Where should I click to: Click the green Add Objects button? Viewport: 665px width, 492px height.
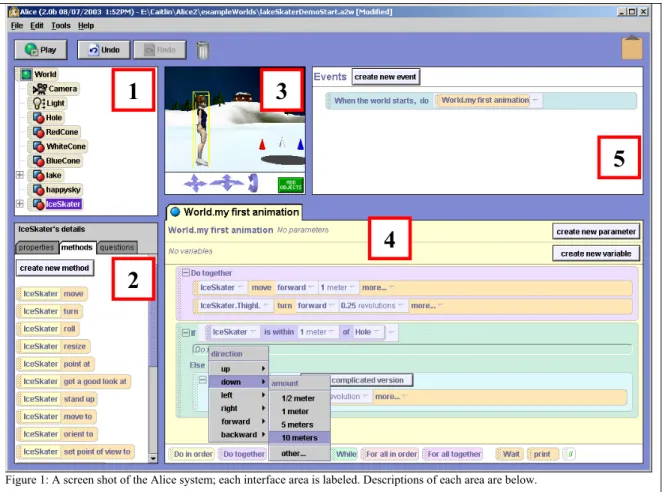(x=291, y=185)
